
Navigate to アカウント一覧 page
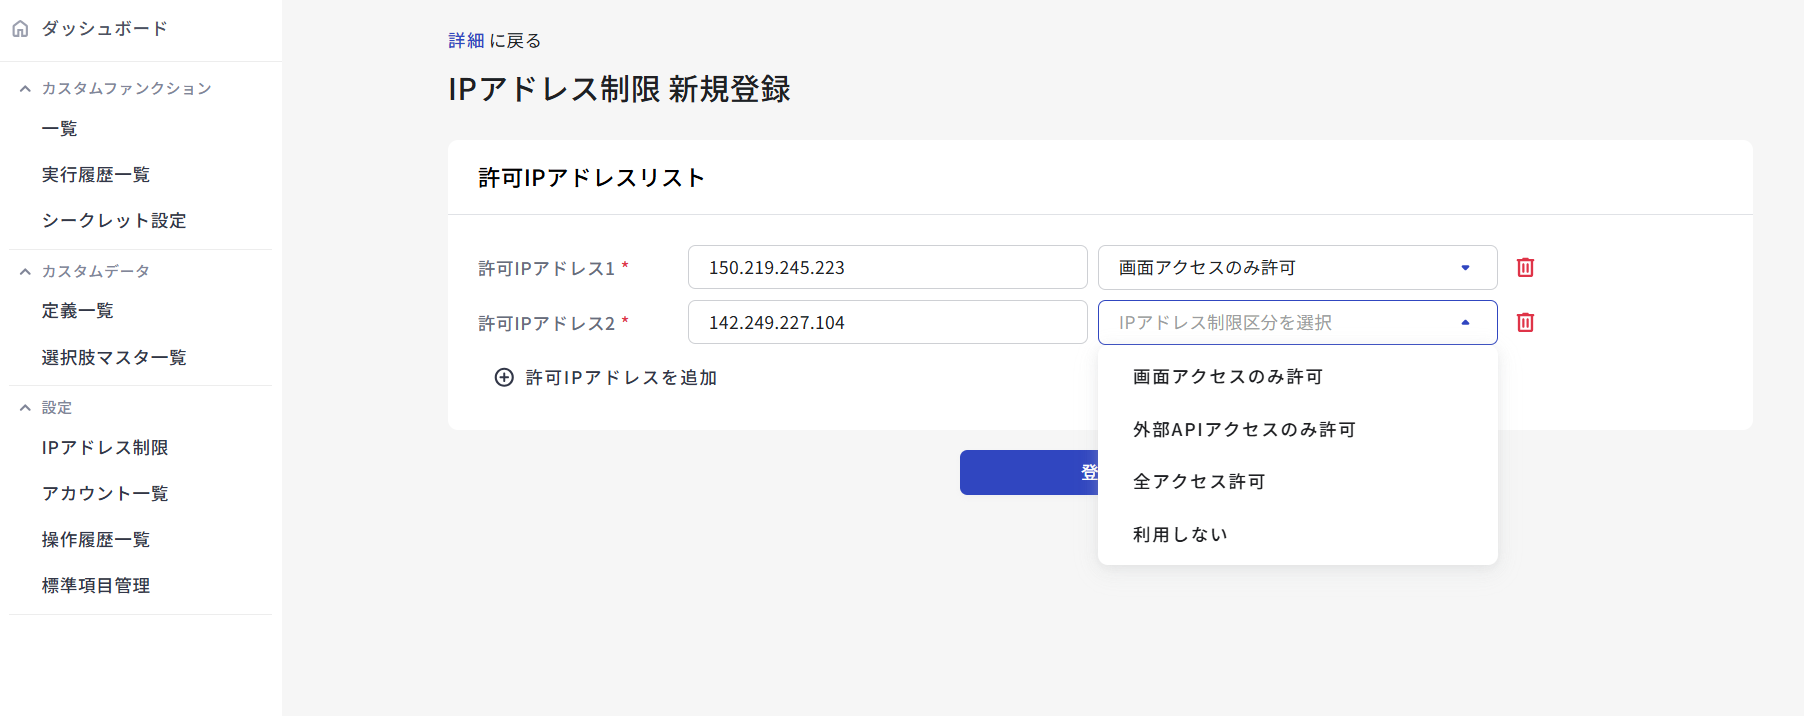tap(105, 494)
